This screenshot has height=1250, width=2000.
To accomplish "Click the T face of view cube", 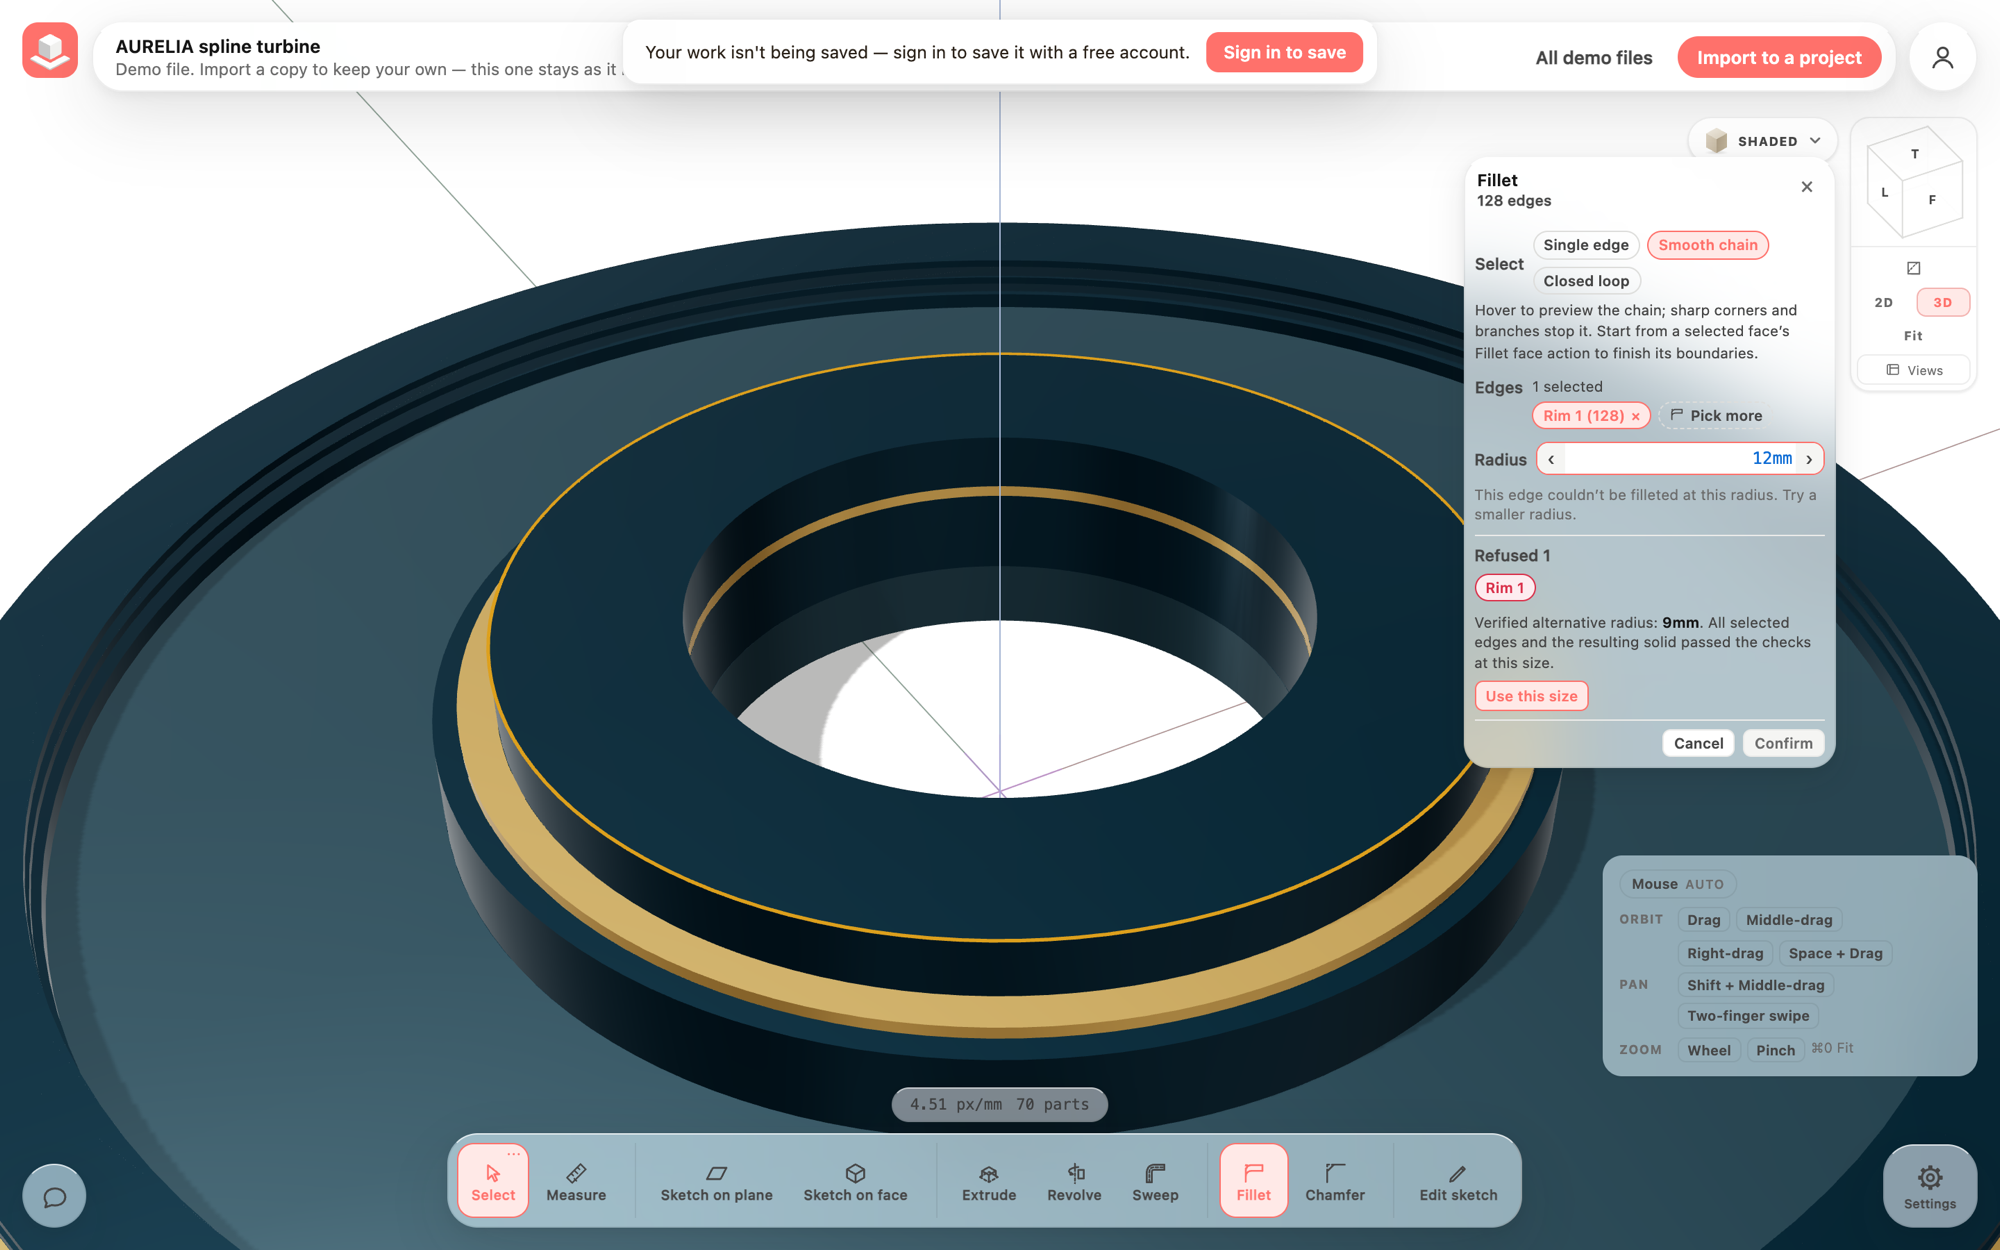I will (1915, 154).
